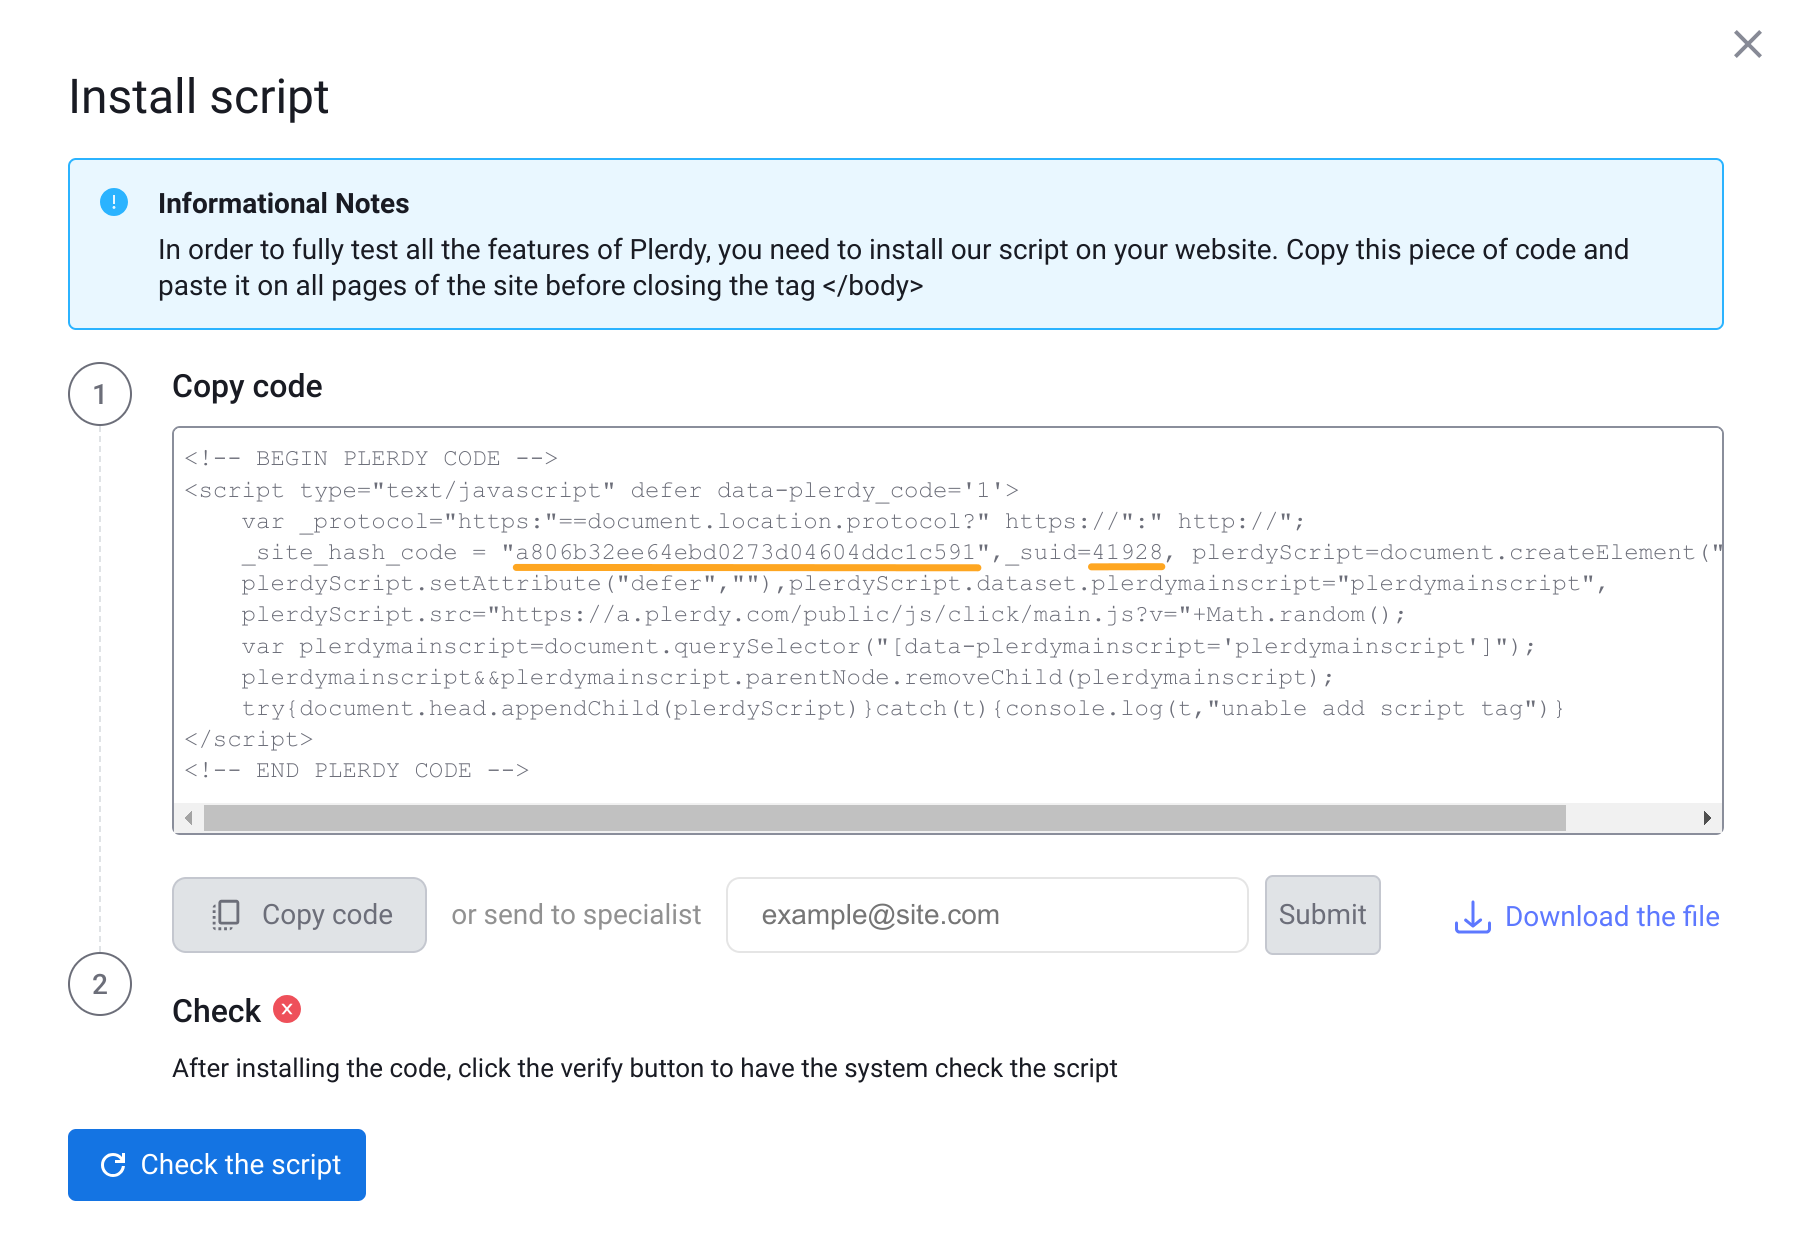Screen dimensions: 1793x1242
Task: Click the try{document.head.appendChild line
Action: tap(903, 708)
